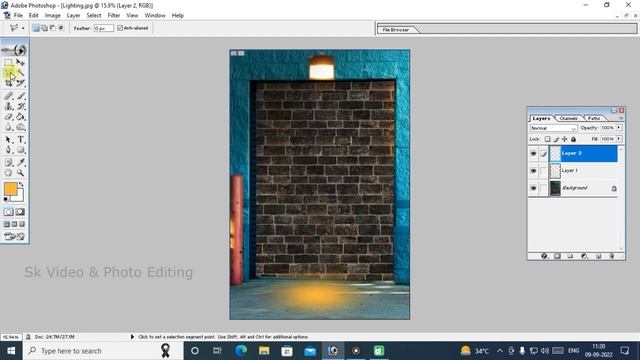Select the Magic Wand tool
Image resolution: width=640 pixels, height=360 pixels.
click(x=20, y=73)
